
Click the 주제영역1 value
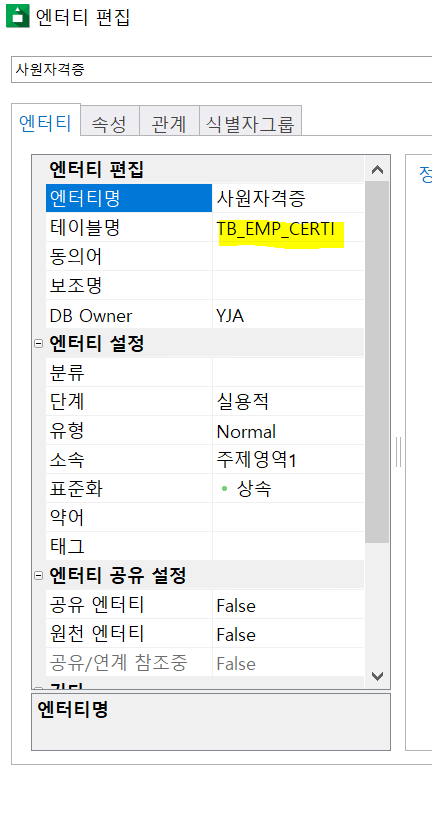point(257,460)
